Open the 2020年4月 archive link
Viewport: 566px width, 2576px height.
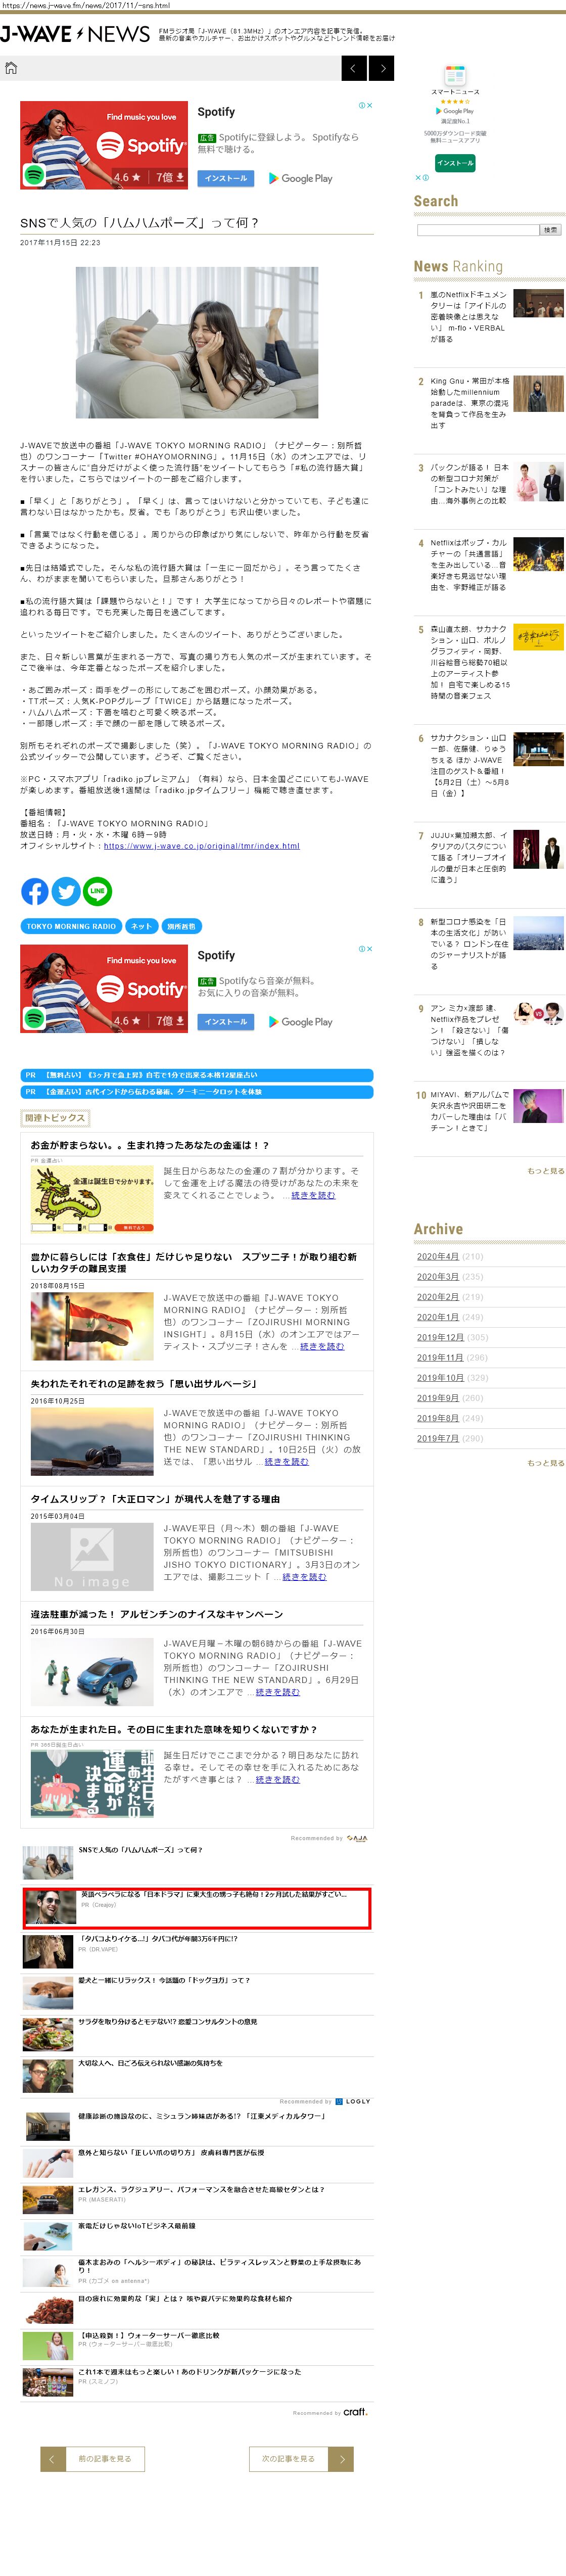[437, 1256]
